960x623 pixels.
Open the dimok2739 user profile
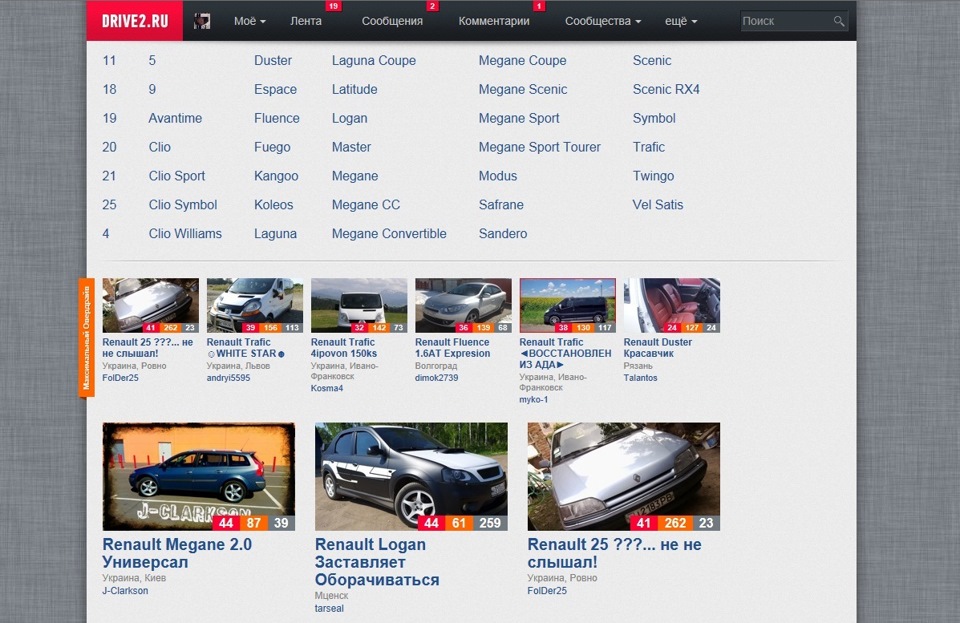tap(437, 378)
